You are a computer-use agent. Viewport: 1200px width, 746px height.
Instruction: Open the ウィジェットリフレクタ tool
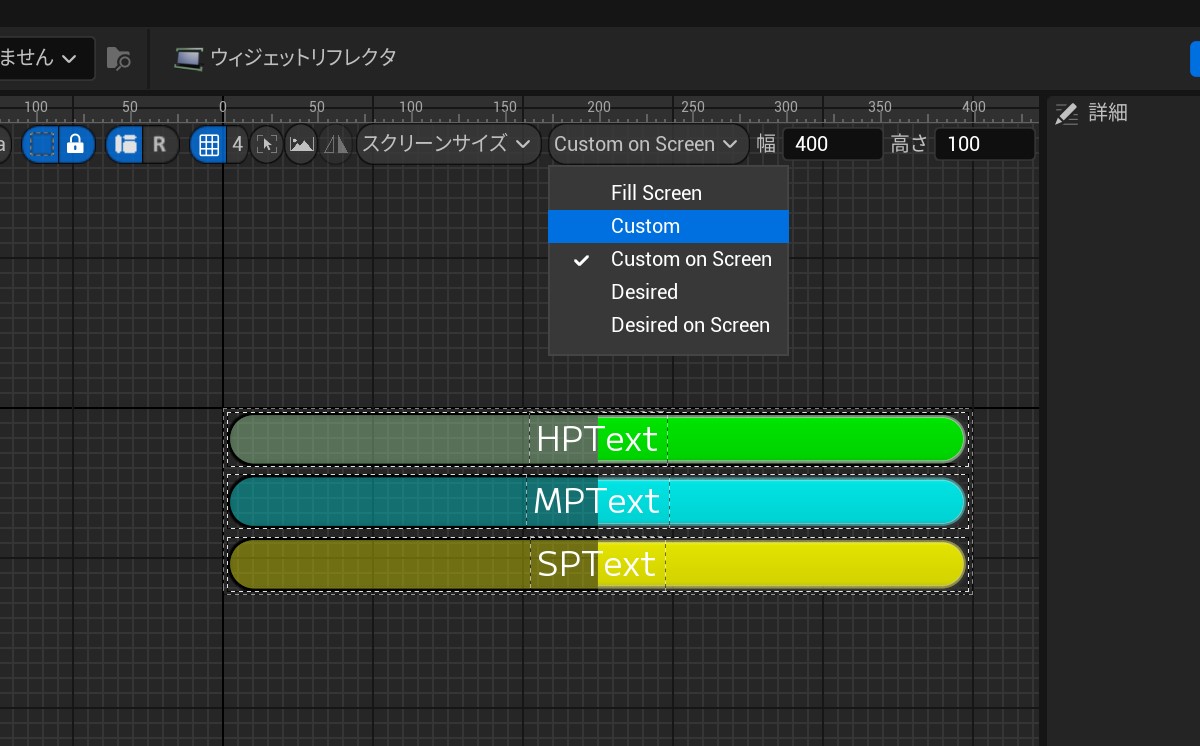pos(286,58)
